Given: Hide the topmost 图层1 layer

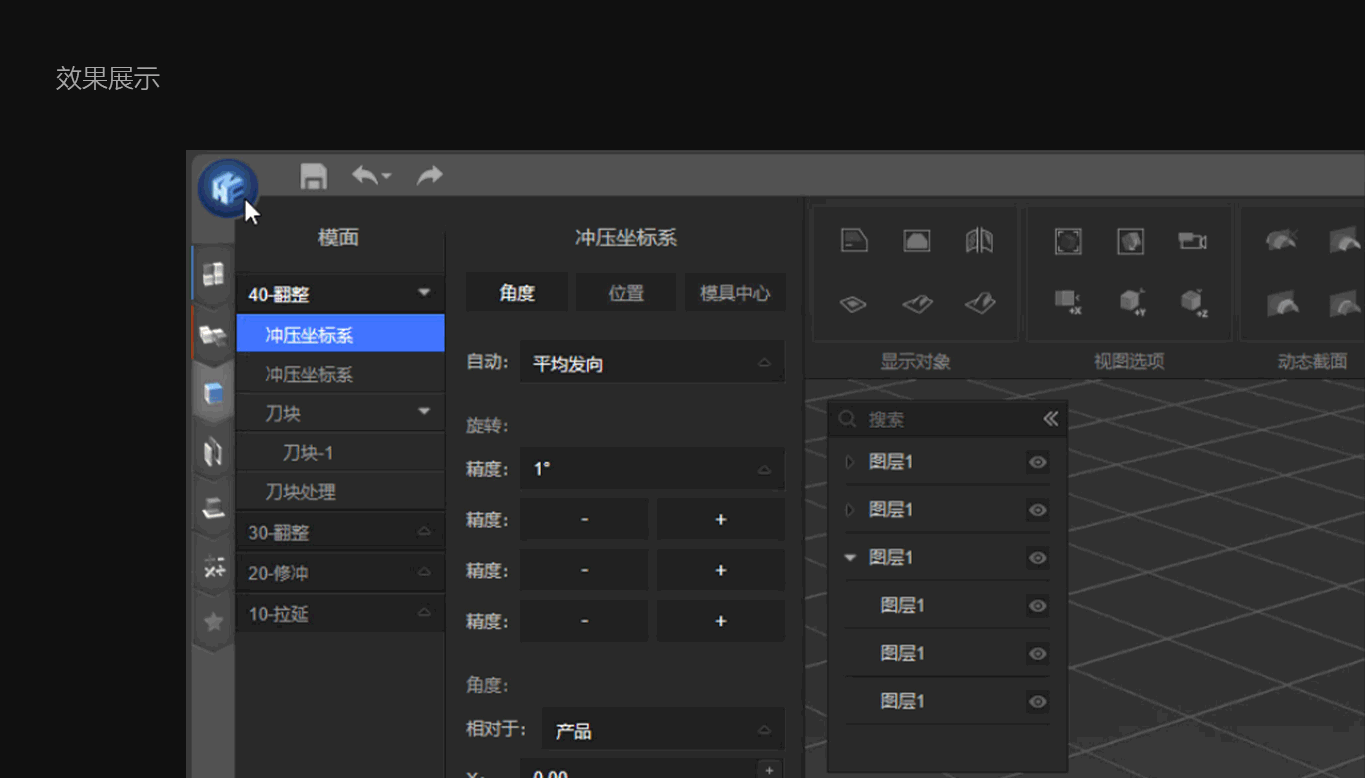Looking at the screenshot, I should point(1037,462).
